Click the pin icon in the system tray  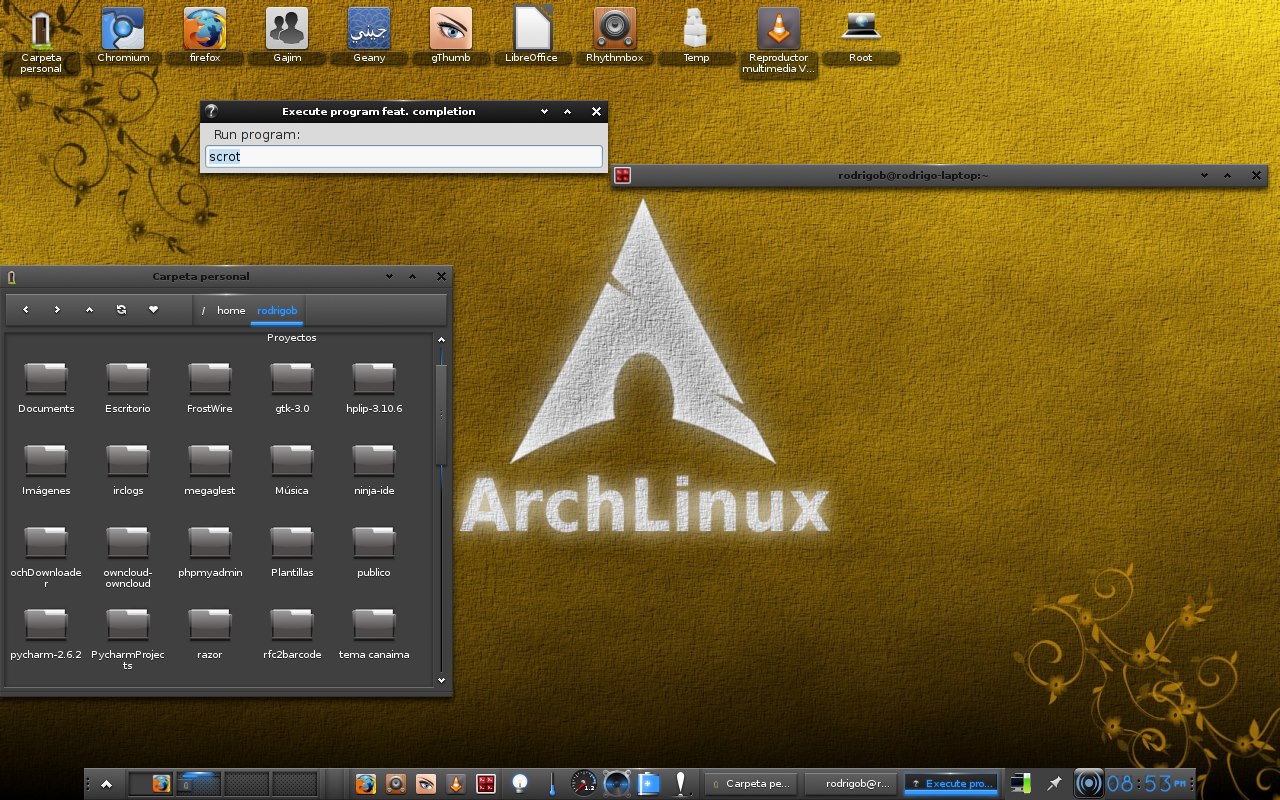tap(1054, 784)
